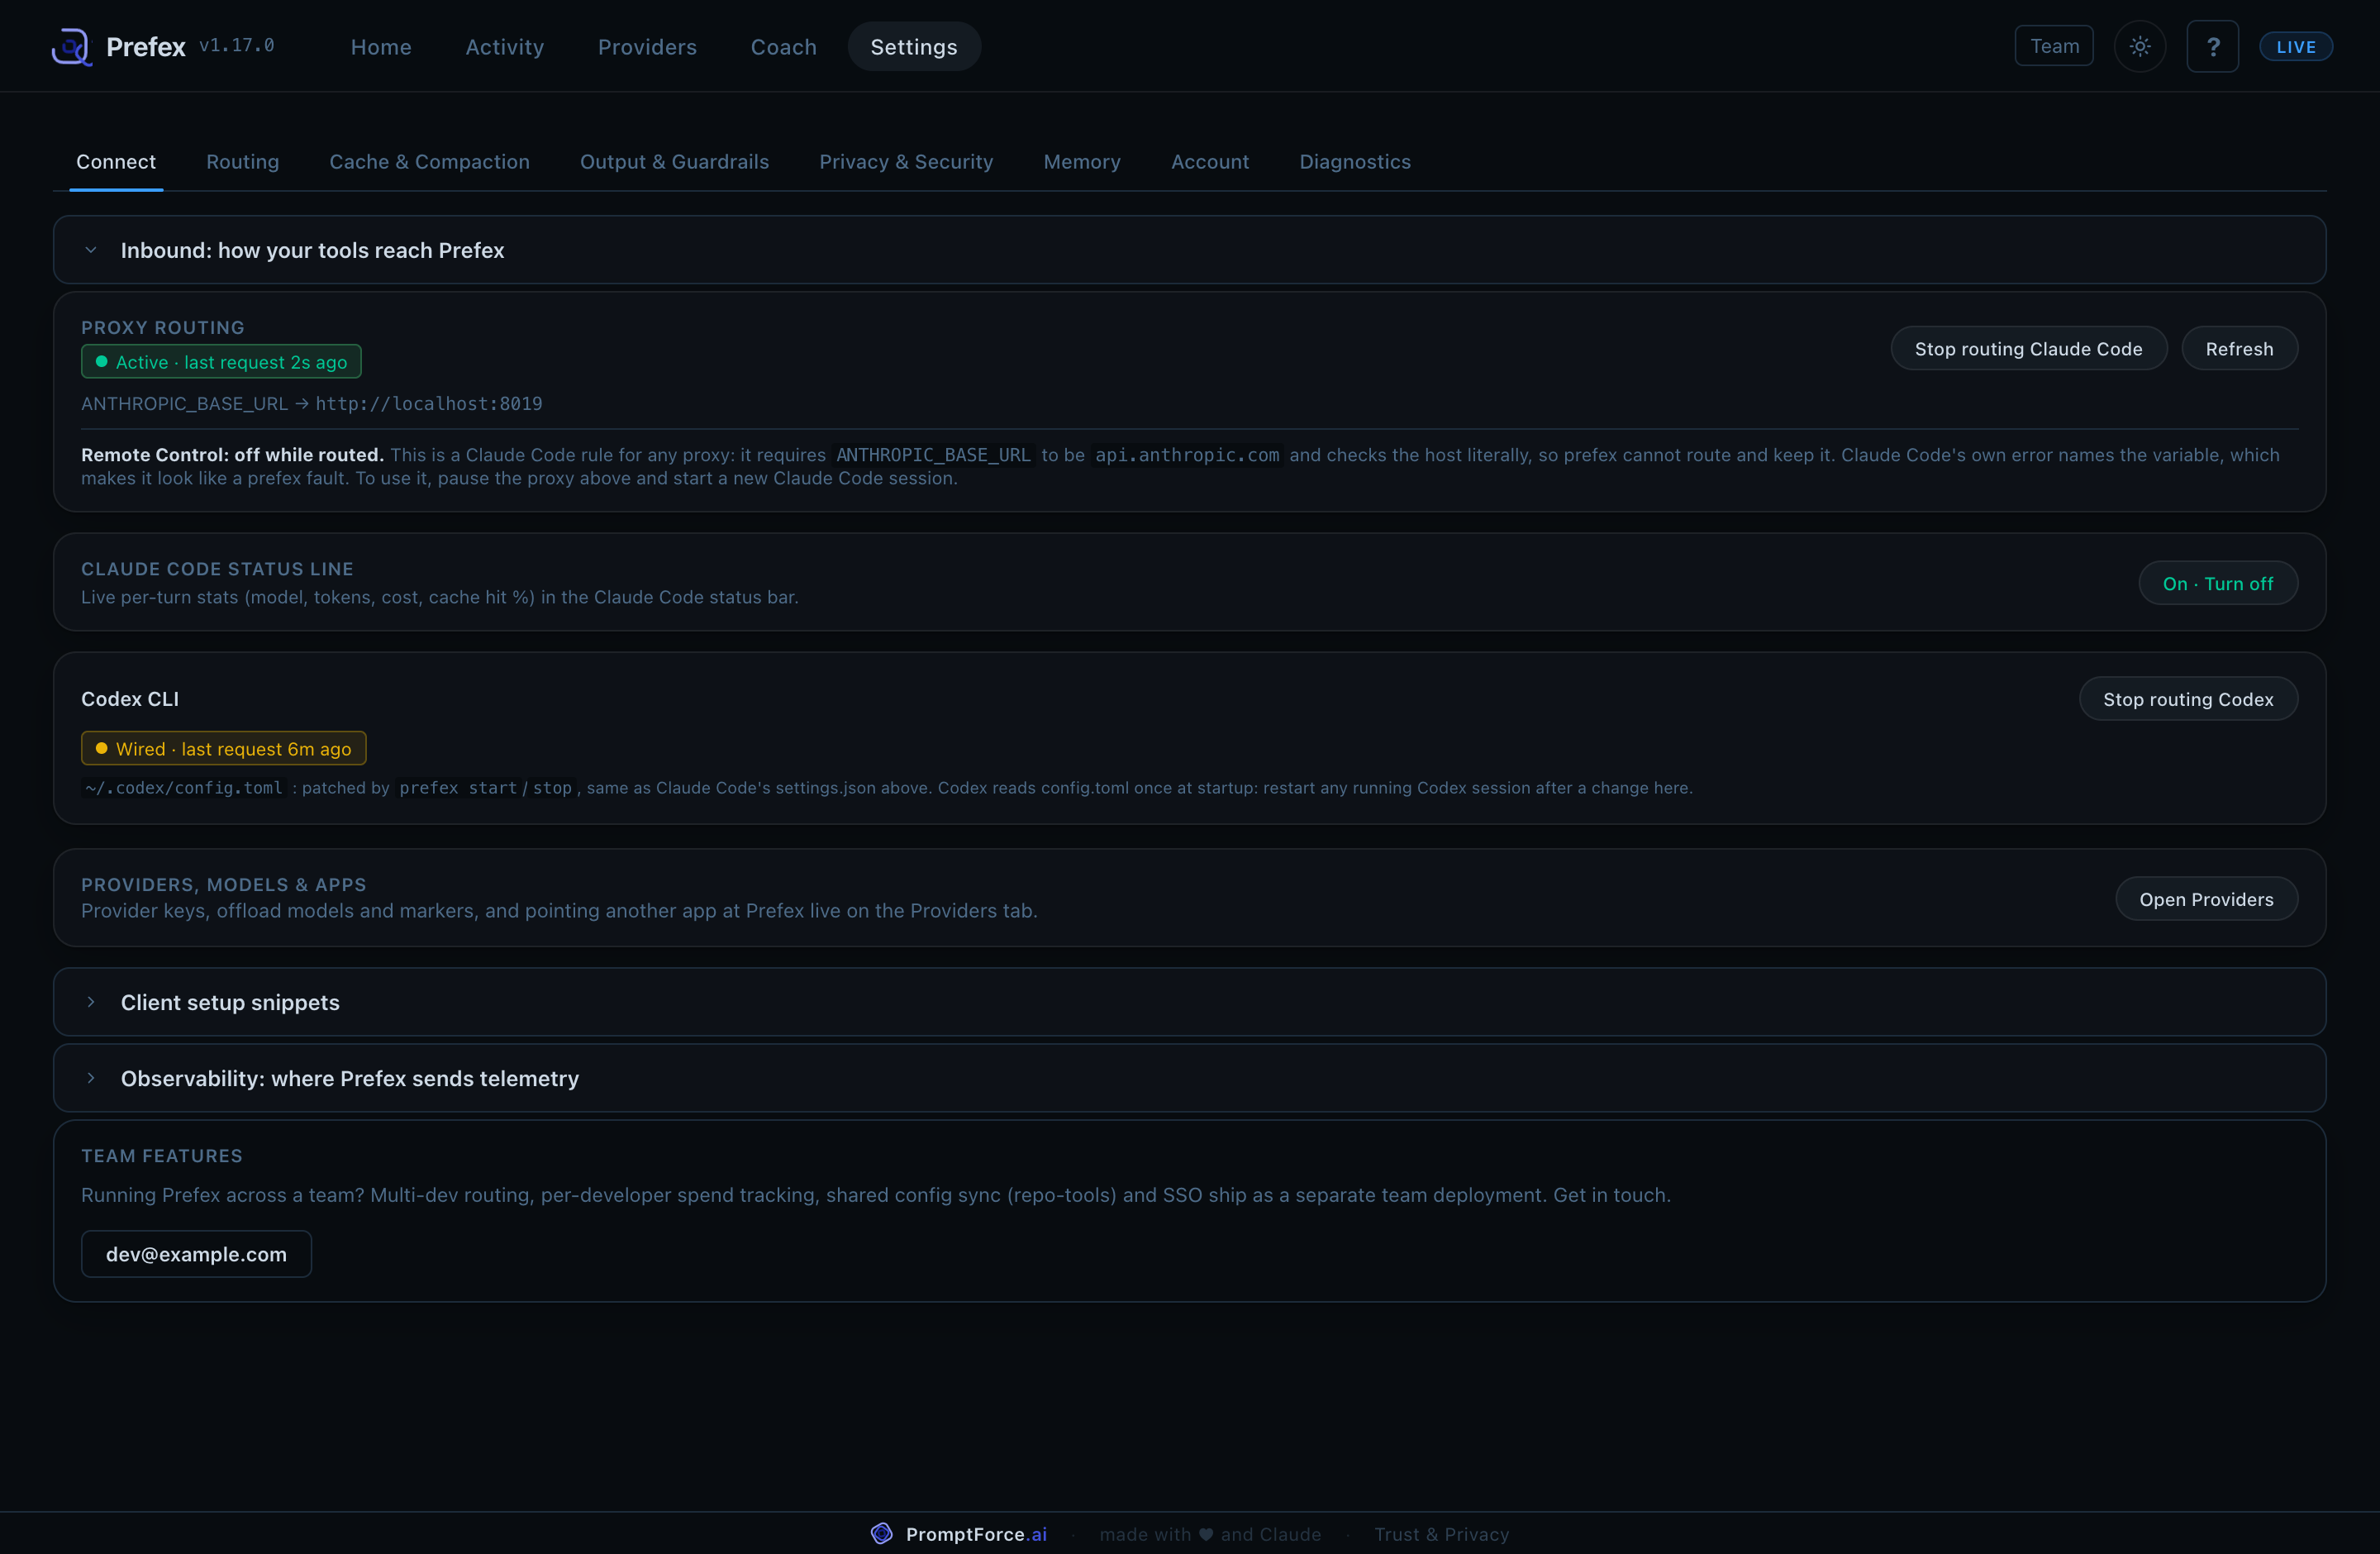Select the Memory tab
Screen dimensions: 2380x1554
[1082, 162]
